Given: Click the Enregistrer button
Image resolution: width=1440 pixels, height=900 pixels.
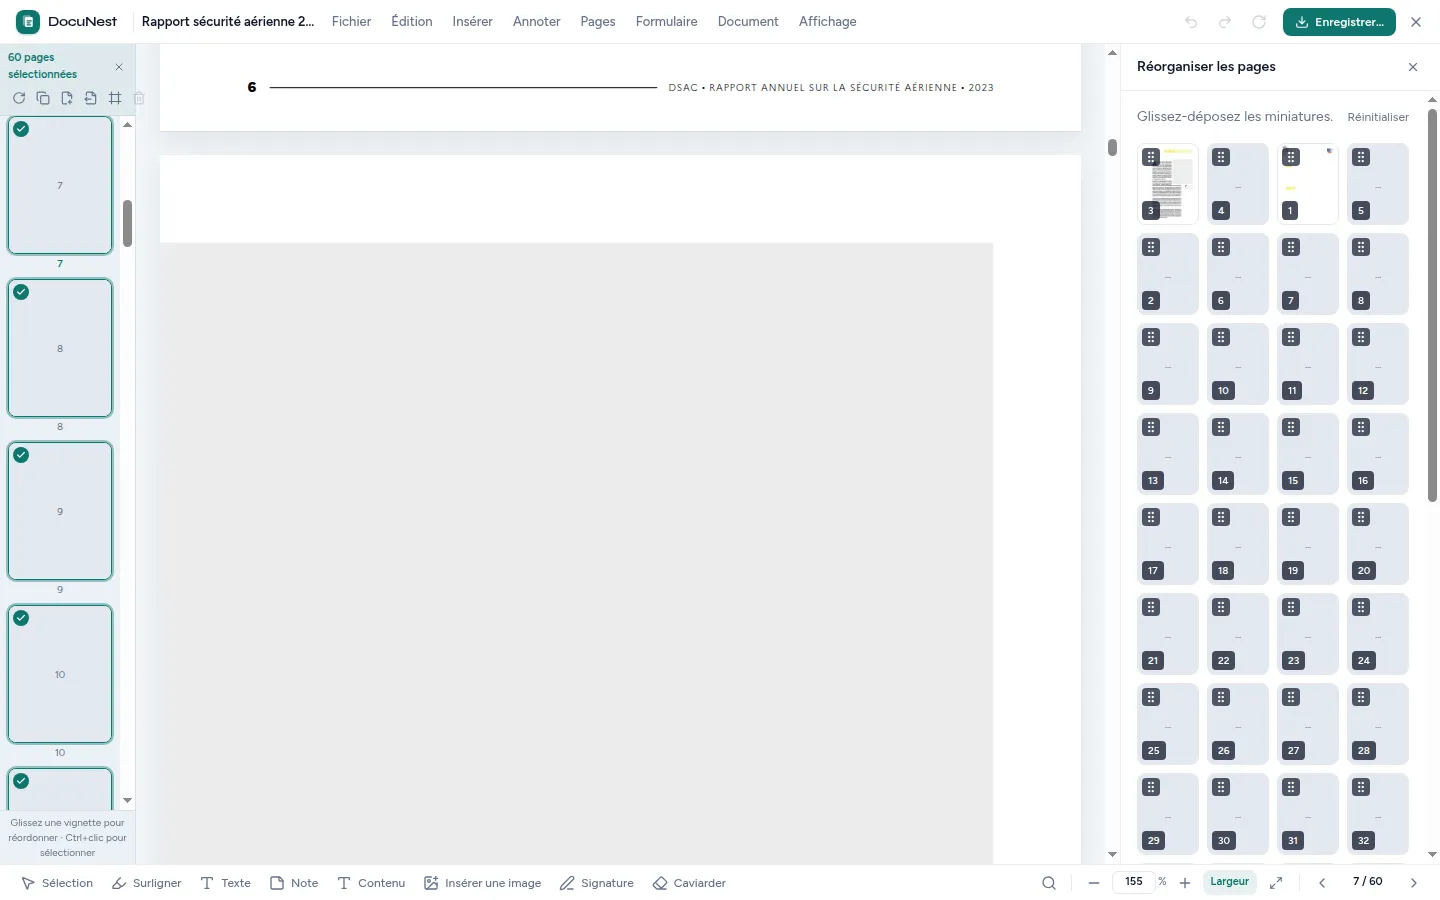Looking at the screenshot, I should [x=1339, y=22].
